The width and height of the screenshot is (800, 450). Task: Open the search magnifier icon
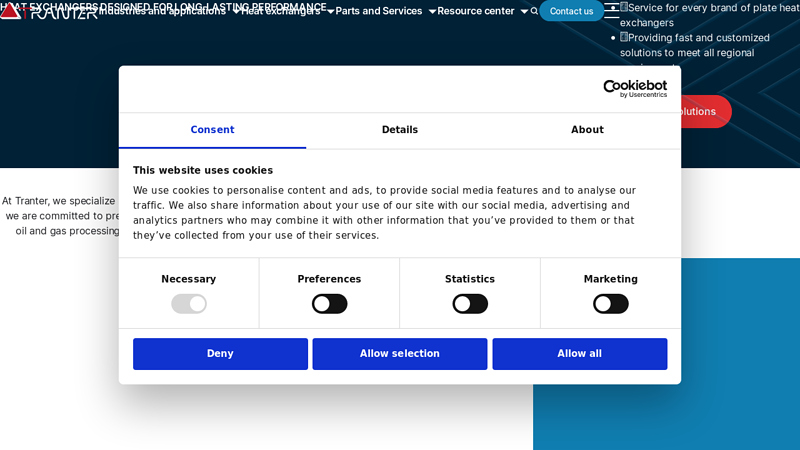pos(534,11)
